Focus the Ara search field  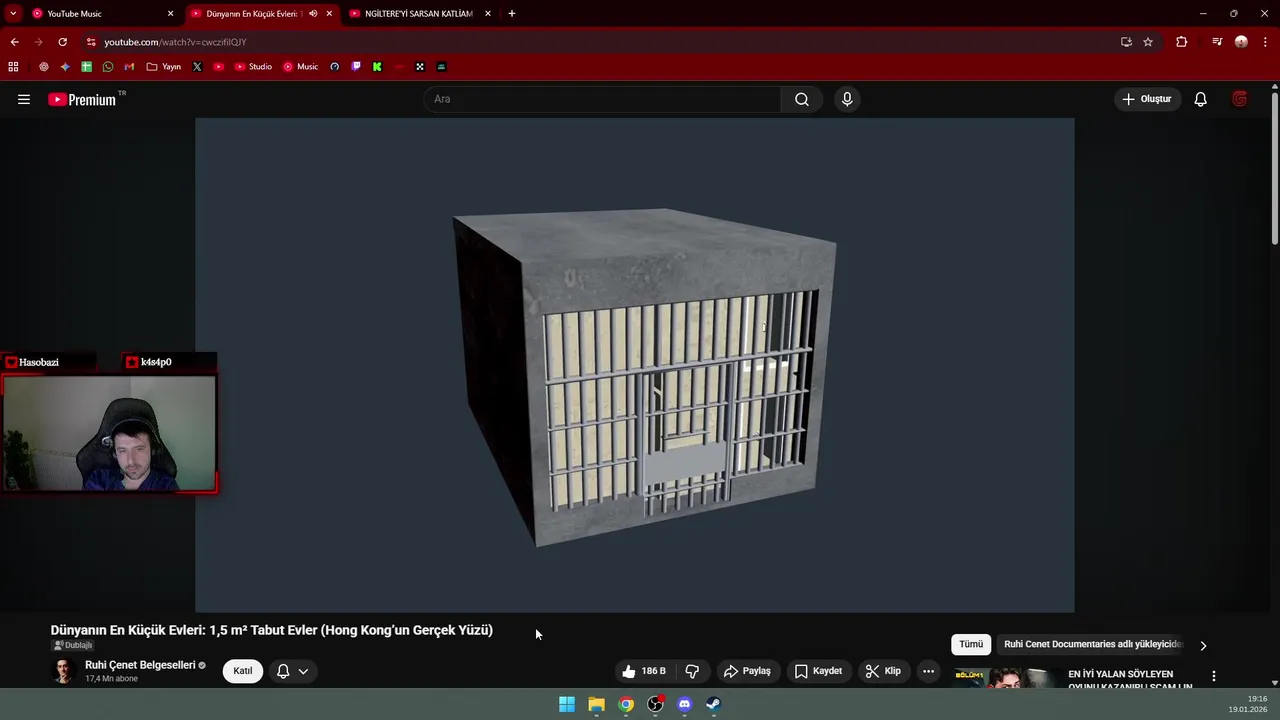pyautogui.click(x=602, y=99)
